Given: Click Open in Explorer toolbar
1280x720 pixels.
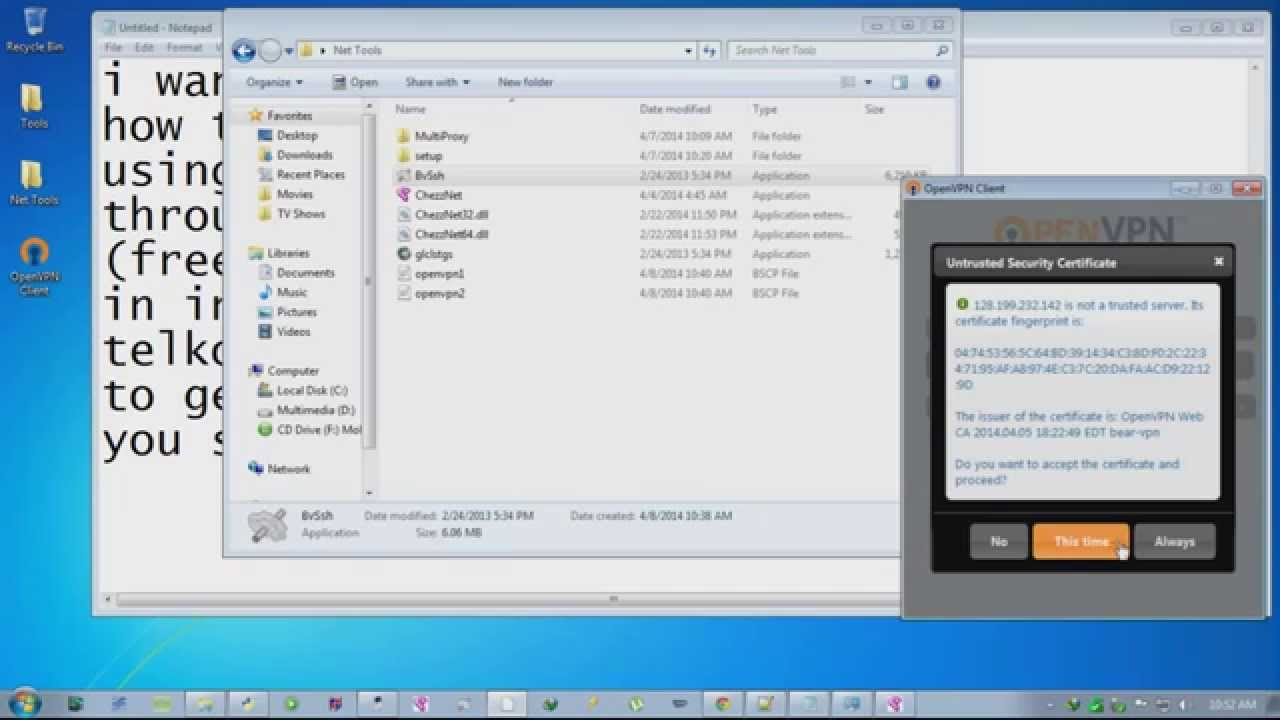Looking at the screenshot, I should [x=355, y=82].
